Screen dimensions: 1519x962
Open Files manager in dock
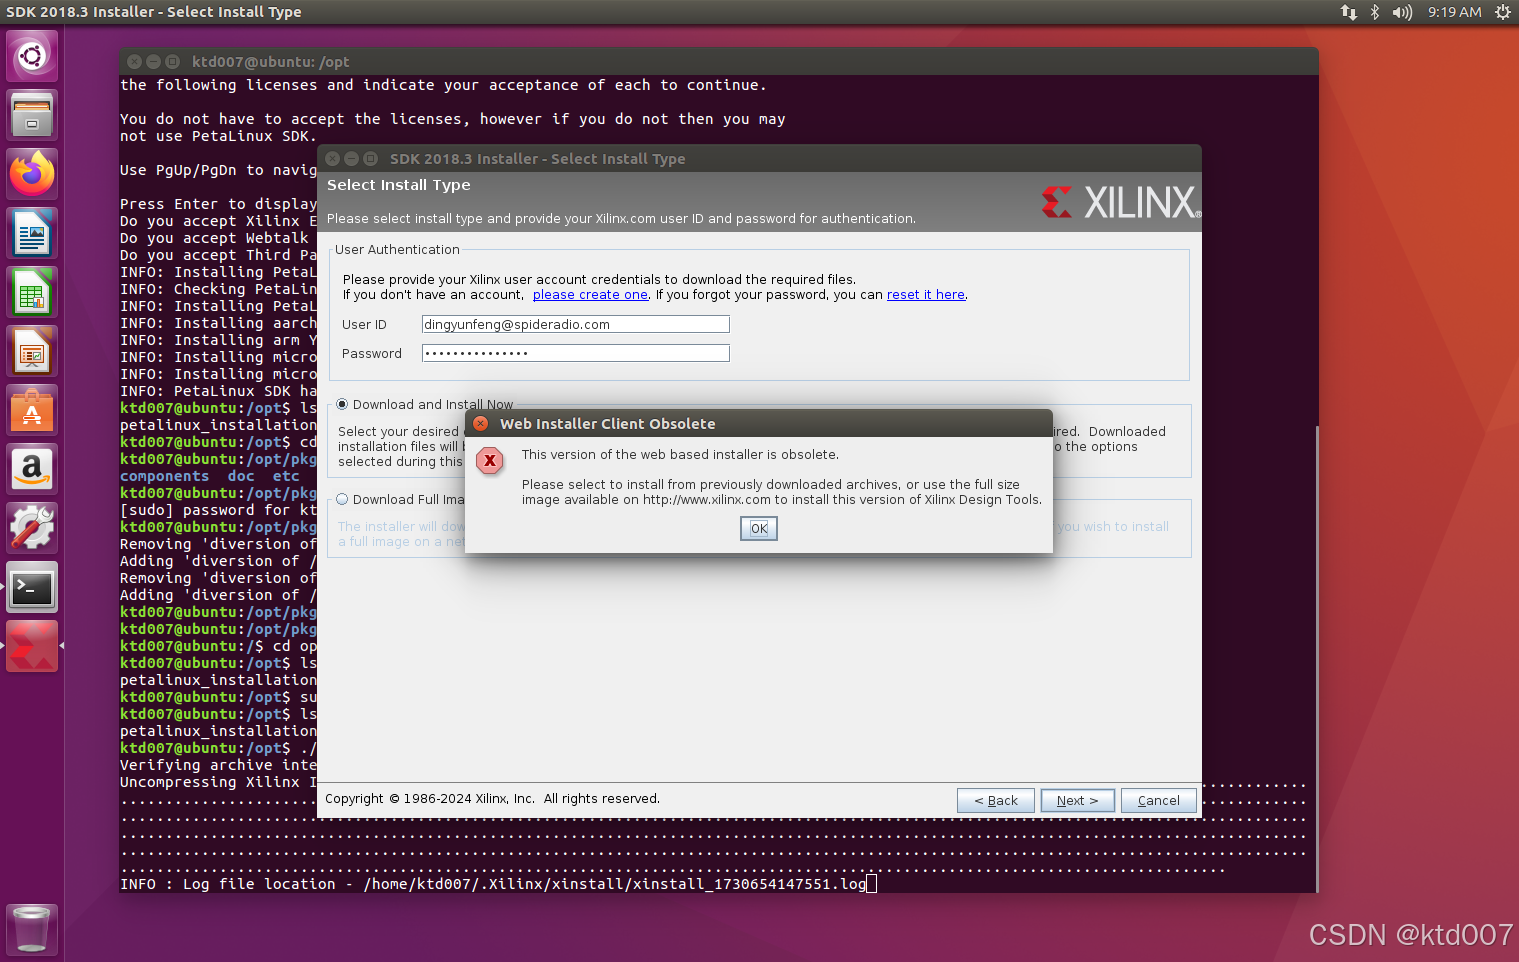pos(32,115)
